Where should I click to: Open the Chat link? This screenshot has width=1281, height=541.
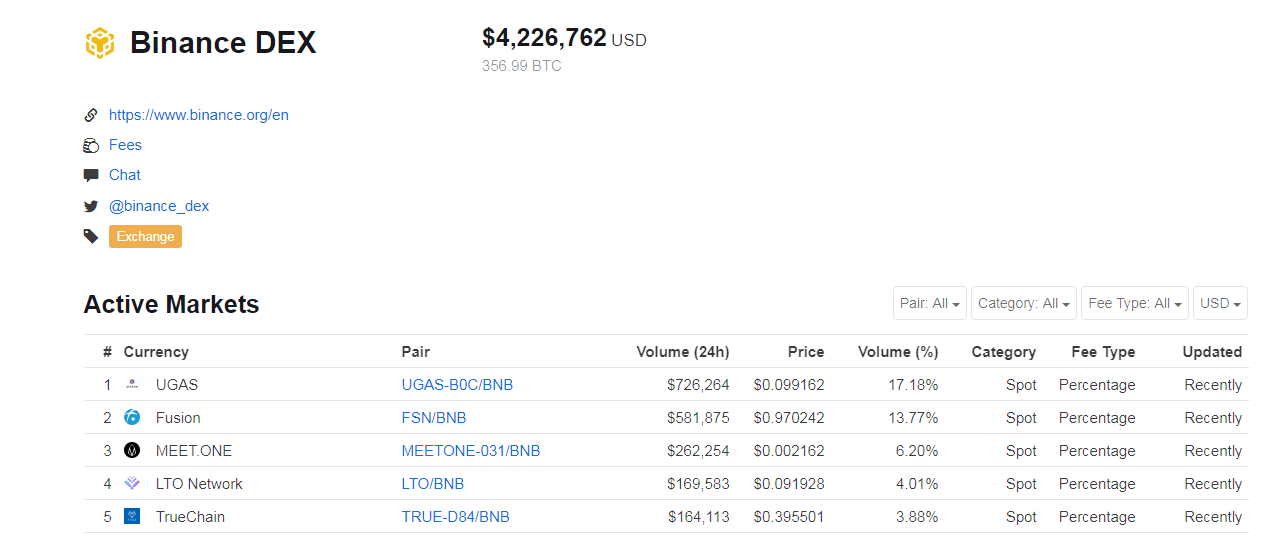(x=125, y=175)
